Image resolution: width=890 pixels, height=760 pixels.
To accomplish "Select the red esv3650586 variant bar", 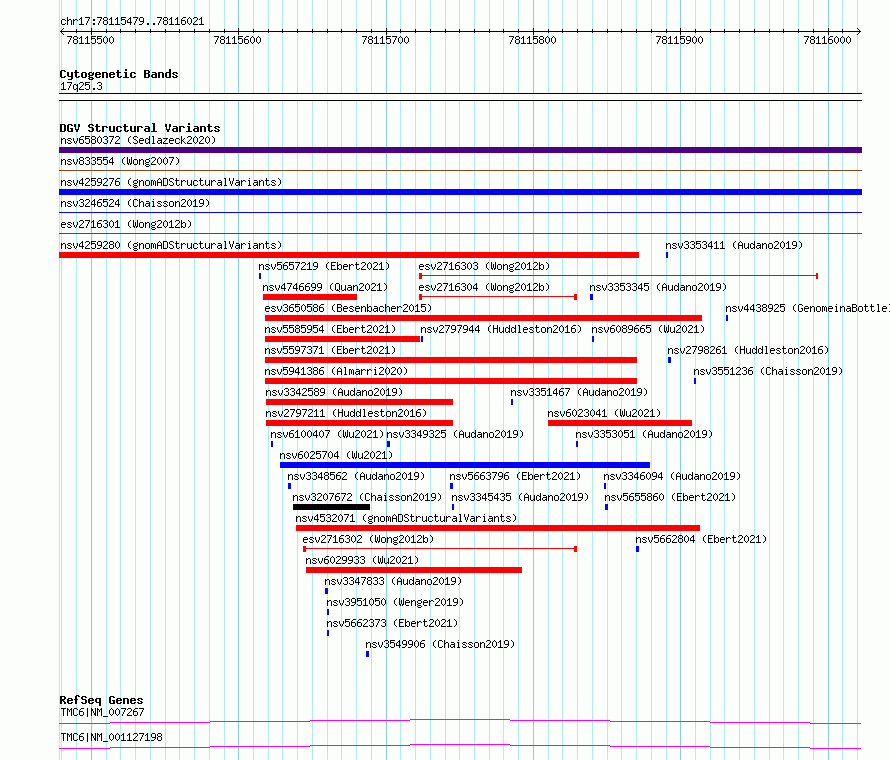I will (x=483, y=318).
